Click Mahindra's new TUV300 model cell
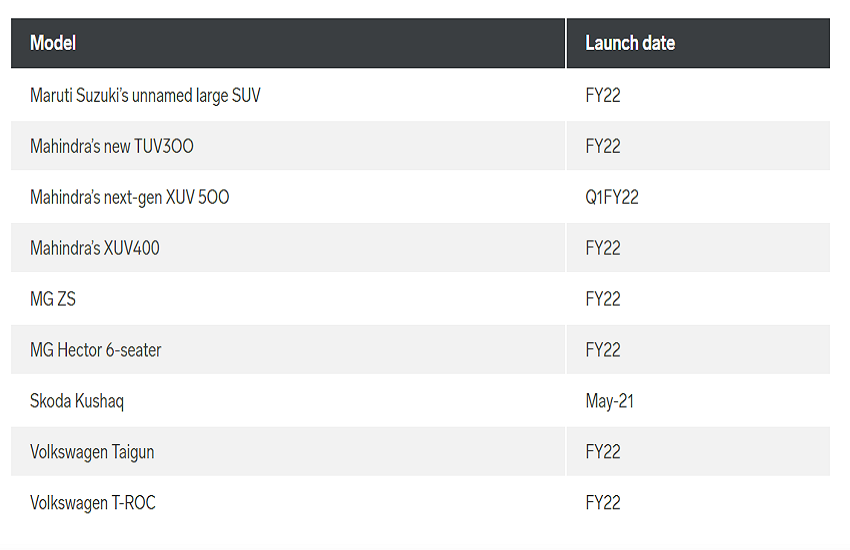 pos(112,146)
